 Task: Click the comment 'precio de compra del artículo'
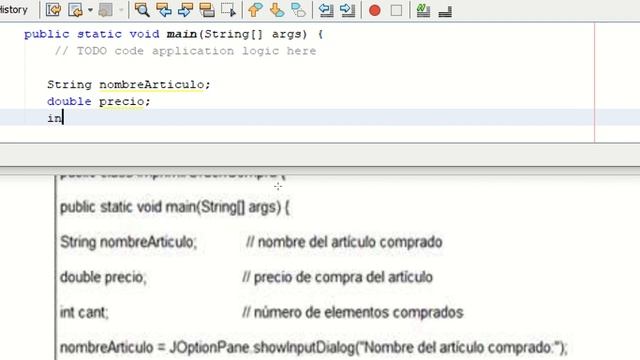click(338, 277)
